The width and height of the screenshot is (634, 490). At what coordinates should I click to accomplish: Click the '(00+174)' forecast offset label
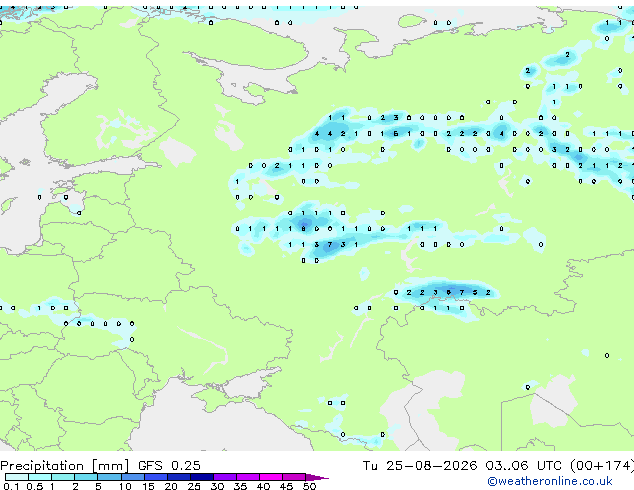point(602,466)
